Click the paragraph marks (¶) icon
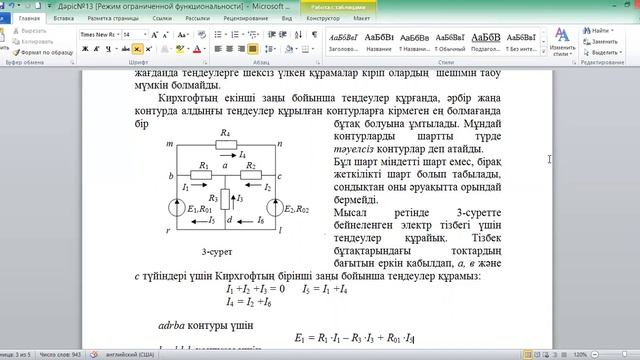 pos(314,35)
